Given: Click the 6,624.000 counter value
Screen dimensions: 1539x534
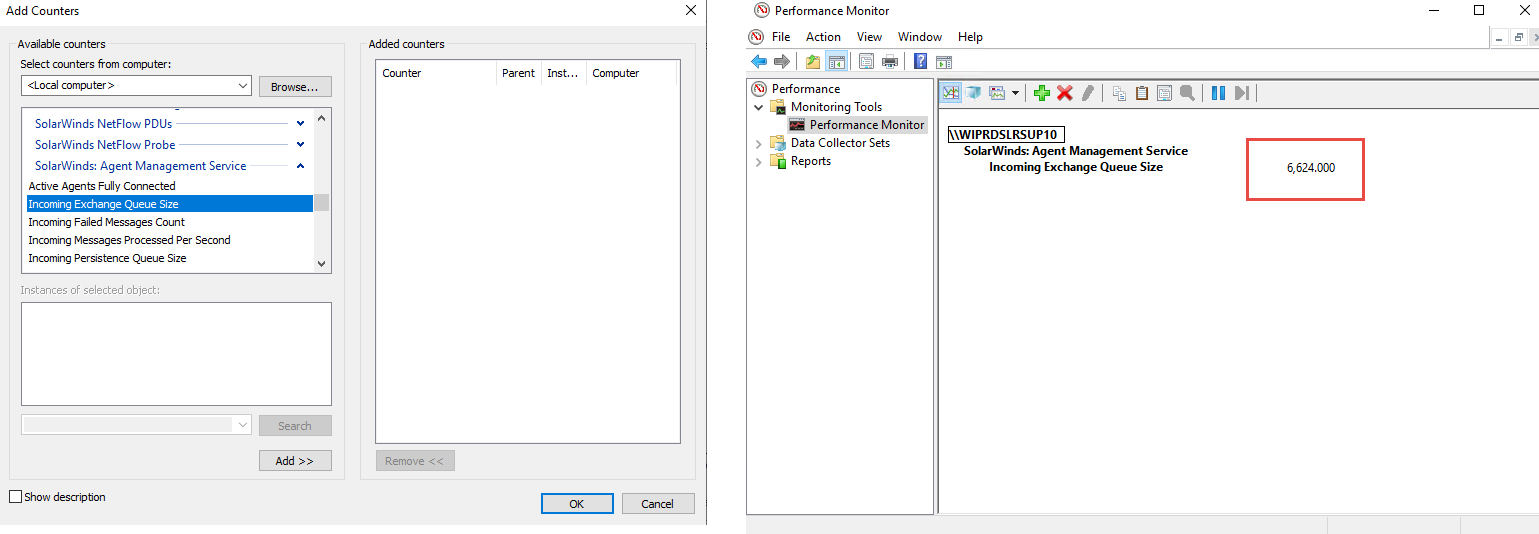Looking at the screenshot, I should click(x=1310, y=168).
